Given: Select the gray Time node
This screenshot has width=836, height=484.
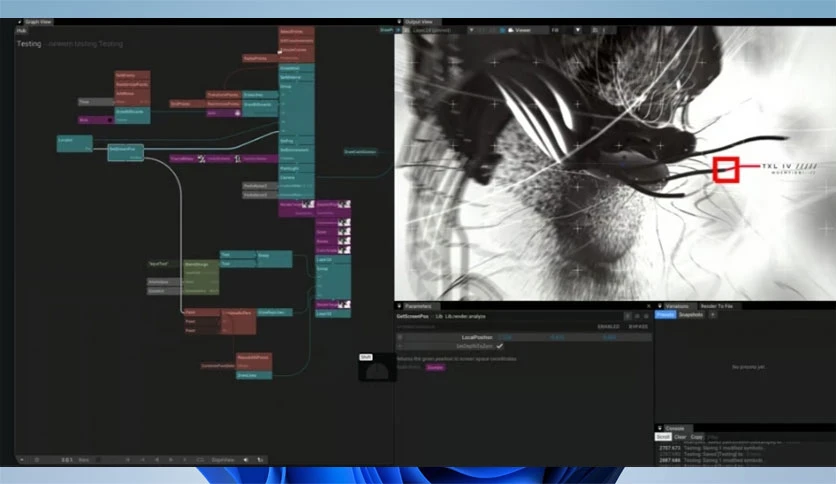Looking at the screenshot, I should click(x=96, y=102).
